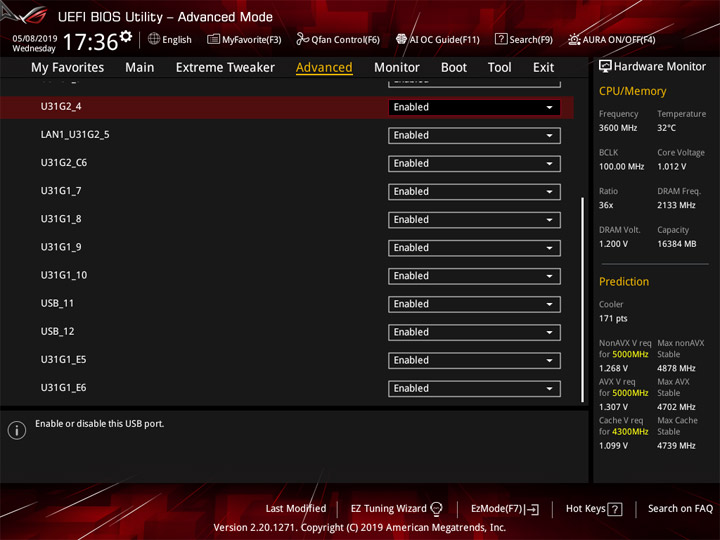Open date and time settings gear
Image resolution: width=720 pixels, height=540 pixels.
coord(126,36)
